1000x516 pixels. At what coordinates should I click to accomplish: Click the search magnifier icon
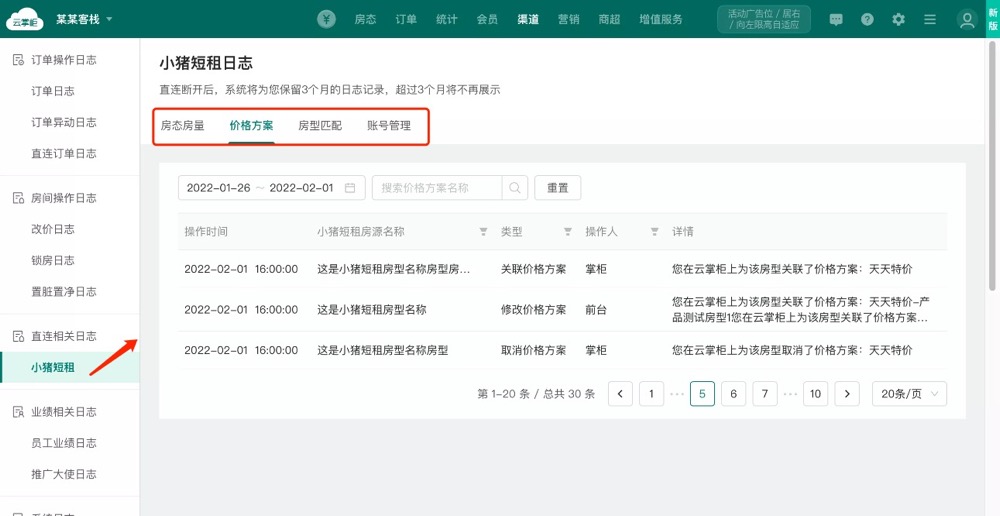point(514,188)
